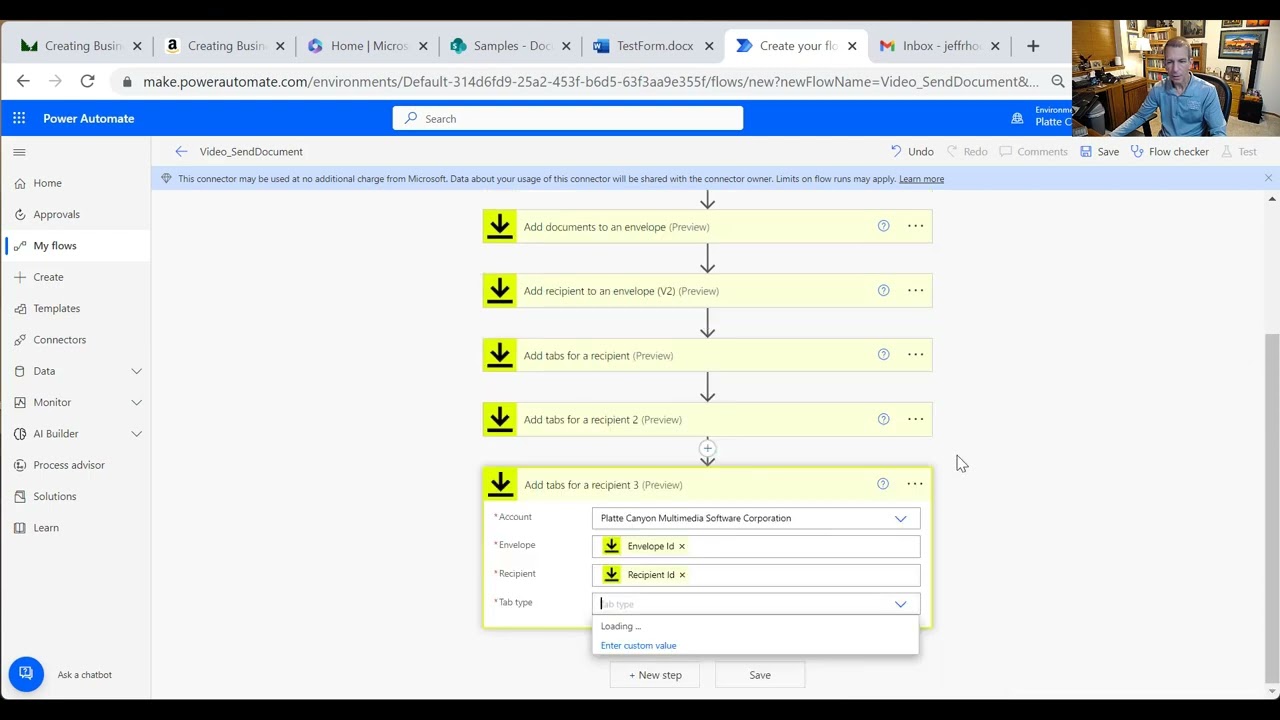Click the environment icon in the header
This screenshot has width=1280, height=720.
(1017, 118)
